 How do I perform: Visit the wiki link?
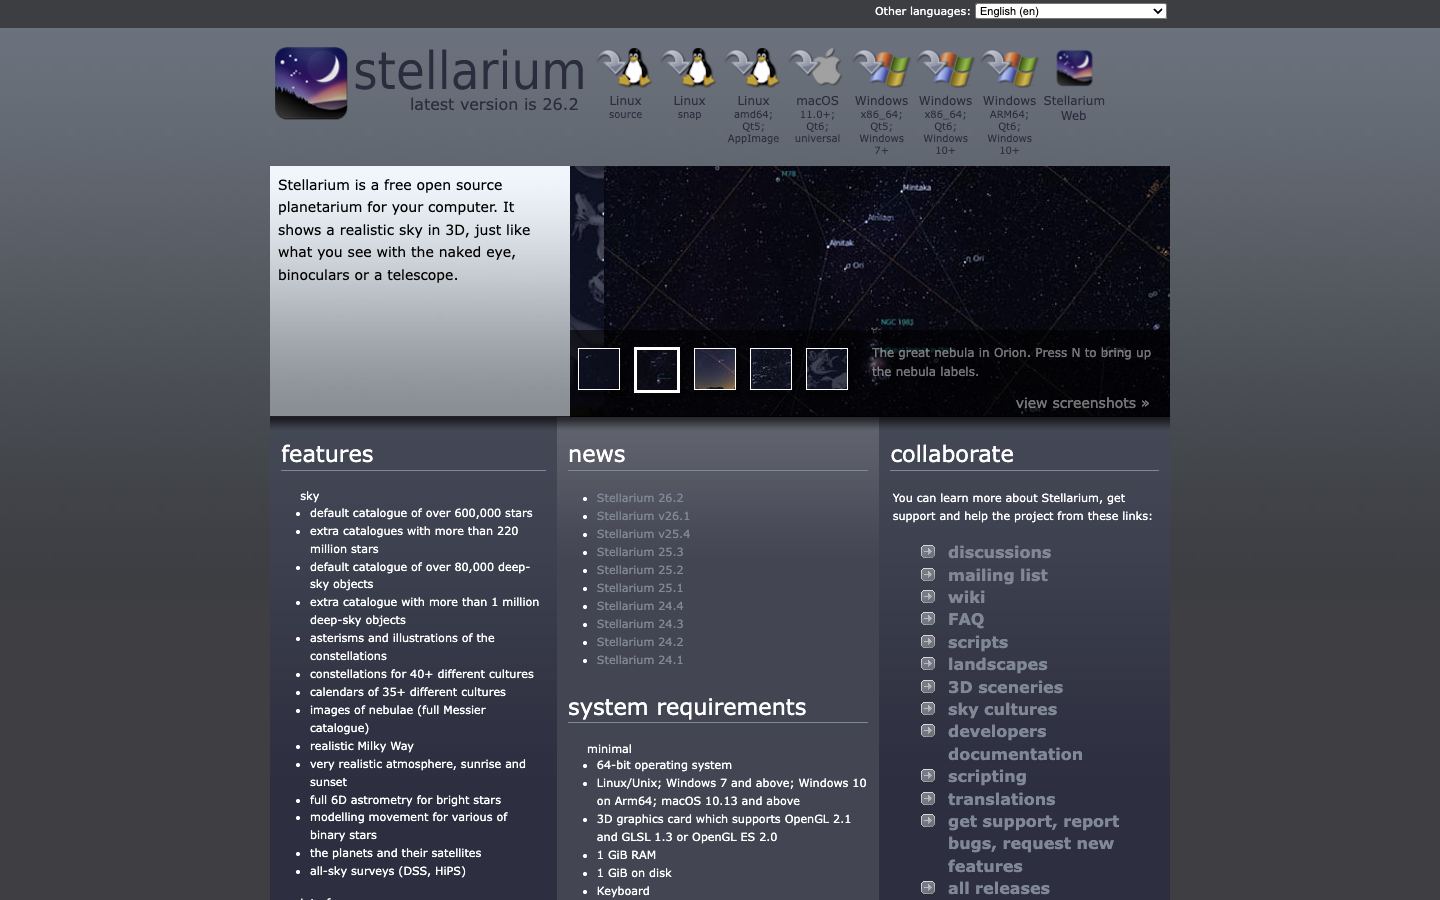point(966,597)
